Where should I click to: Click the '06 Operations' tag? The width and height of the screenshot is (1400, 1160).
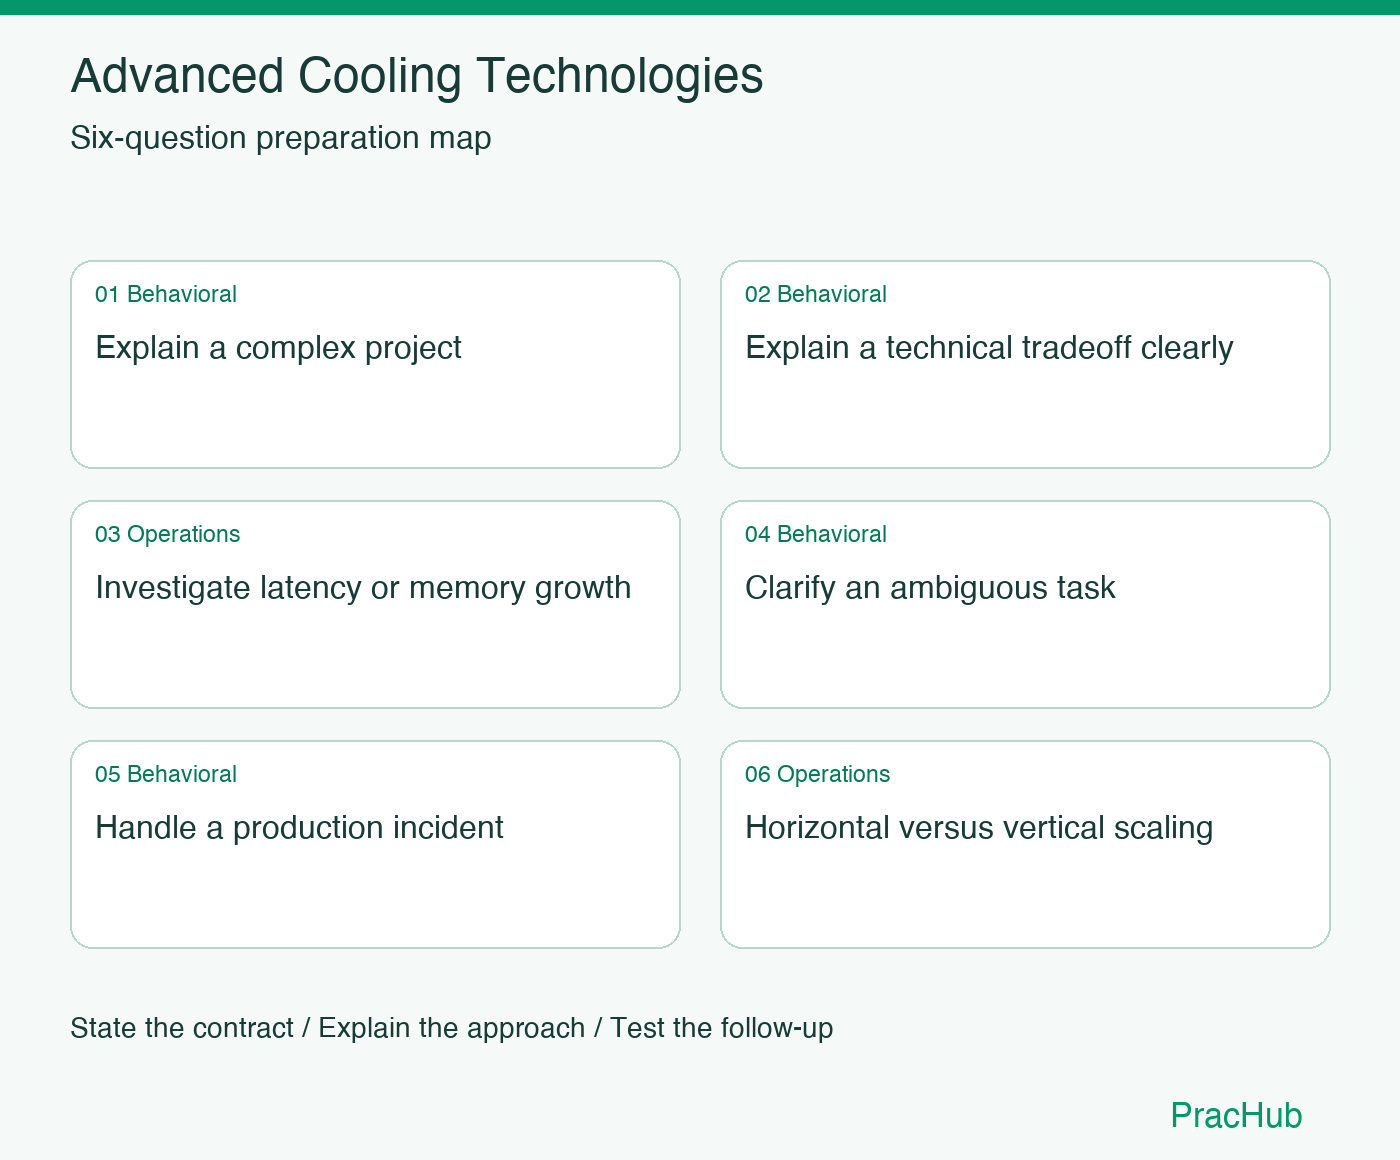pyautogui.click(x=817, y=774)
